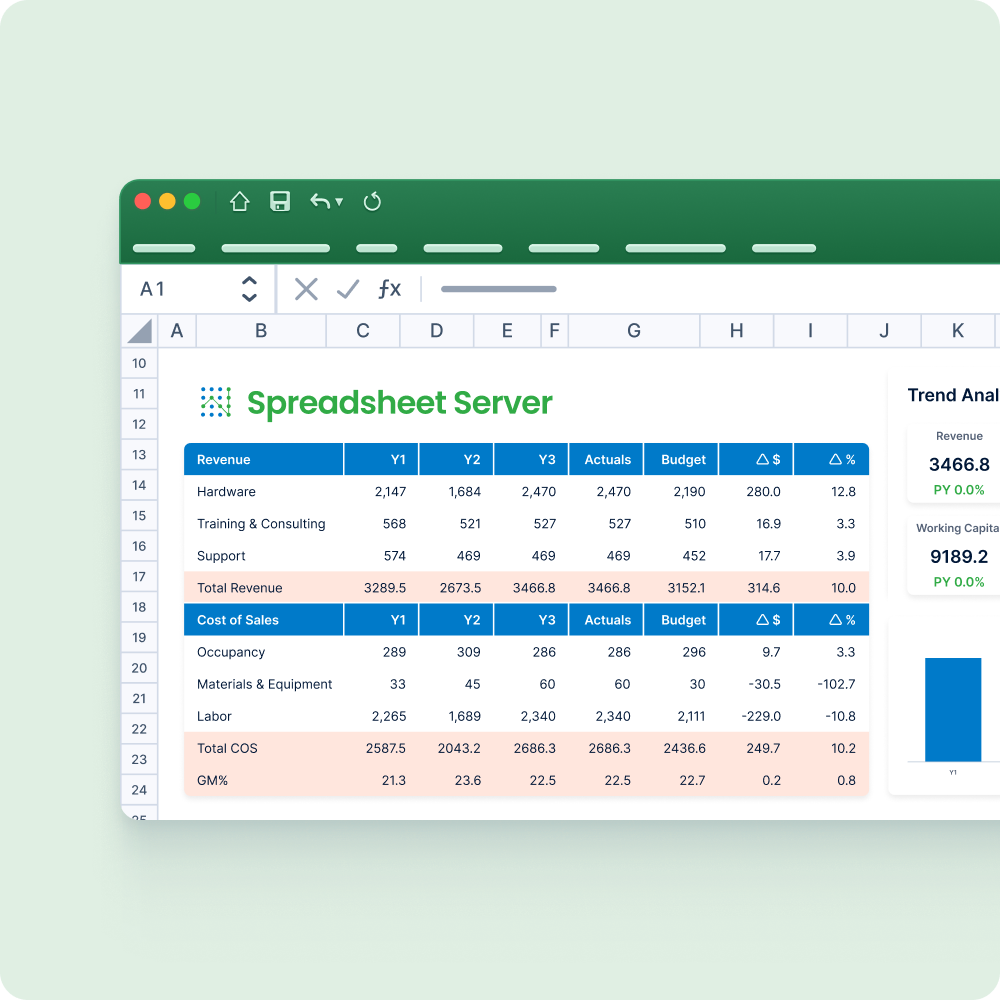The image size is (1000, 1000).
Task: Click the Spreadsheet Server dotted logo icon
Action: tap(215, 401)
